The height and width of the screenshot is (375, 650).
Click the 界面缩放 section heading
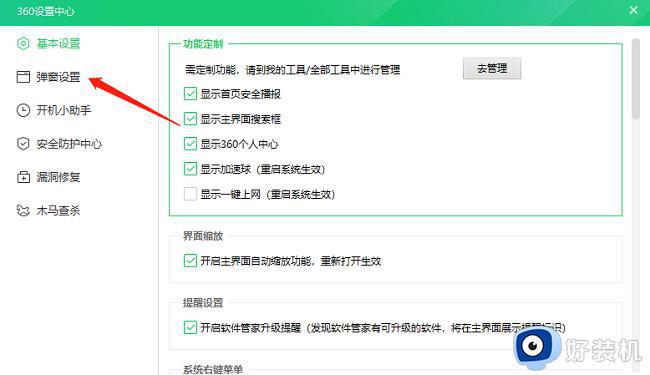pos(203,236)
